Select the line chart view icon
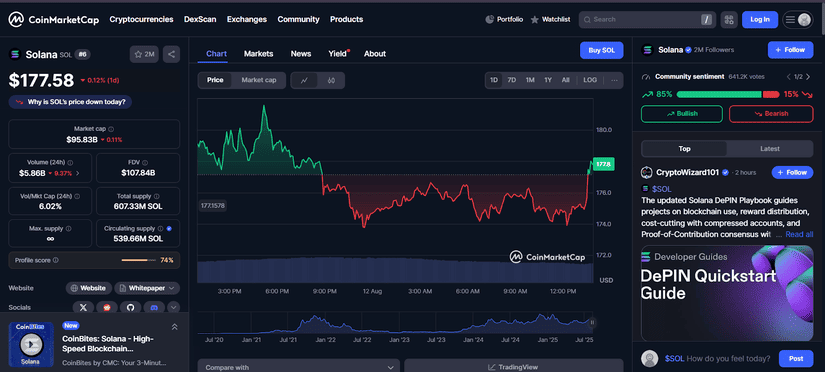The width and height of the screenshot is (825, 372). (x=305, y=81)
